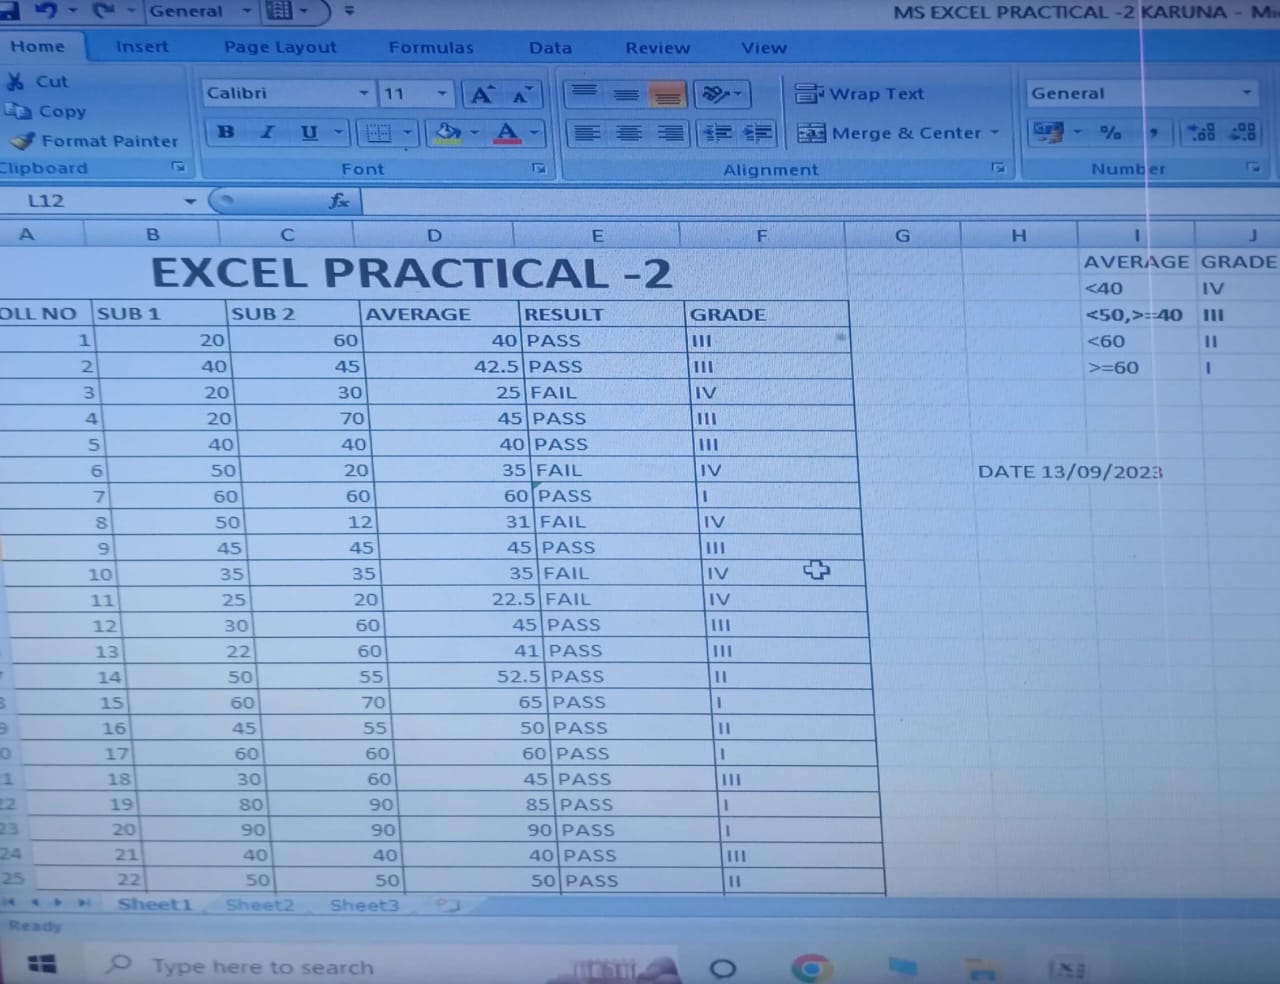This screenshot has width=1280, height=984.
Task: Click the Insert Function fx icon
Action: (339, 201)
